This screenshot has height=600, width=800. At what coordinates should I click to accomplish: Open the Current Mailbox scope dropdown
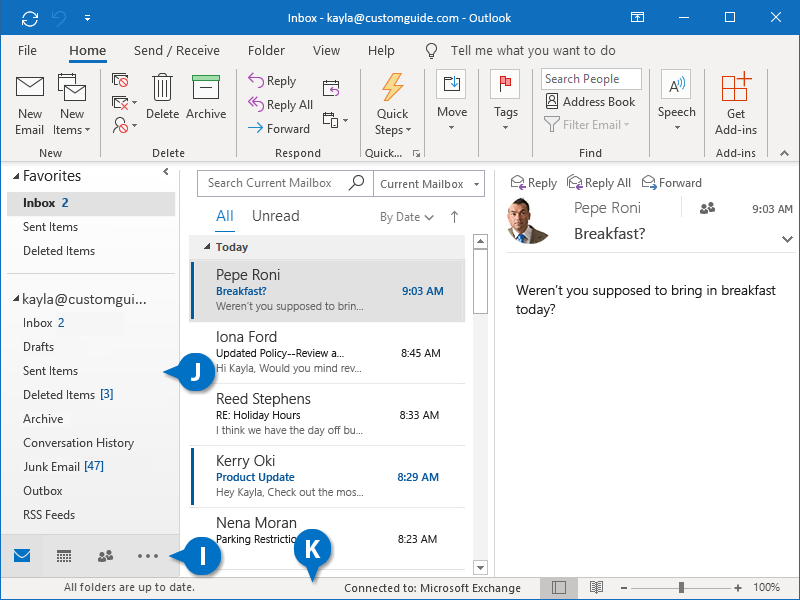tap(430, 184)
